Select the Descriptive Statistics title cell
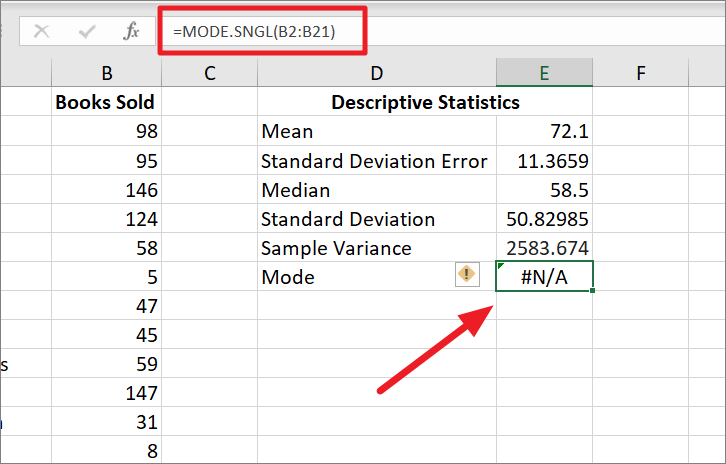 [425, 102]
